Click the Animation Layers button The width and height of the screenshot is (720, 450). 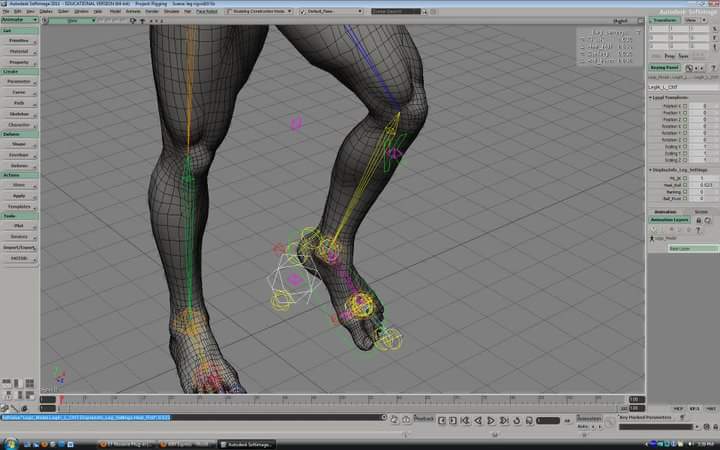pos(669,220)
